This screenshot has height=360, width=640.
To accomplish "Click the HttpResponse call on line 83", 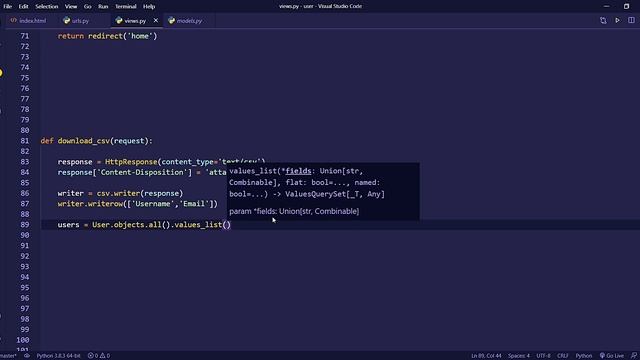I will [131, 162].
